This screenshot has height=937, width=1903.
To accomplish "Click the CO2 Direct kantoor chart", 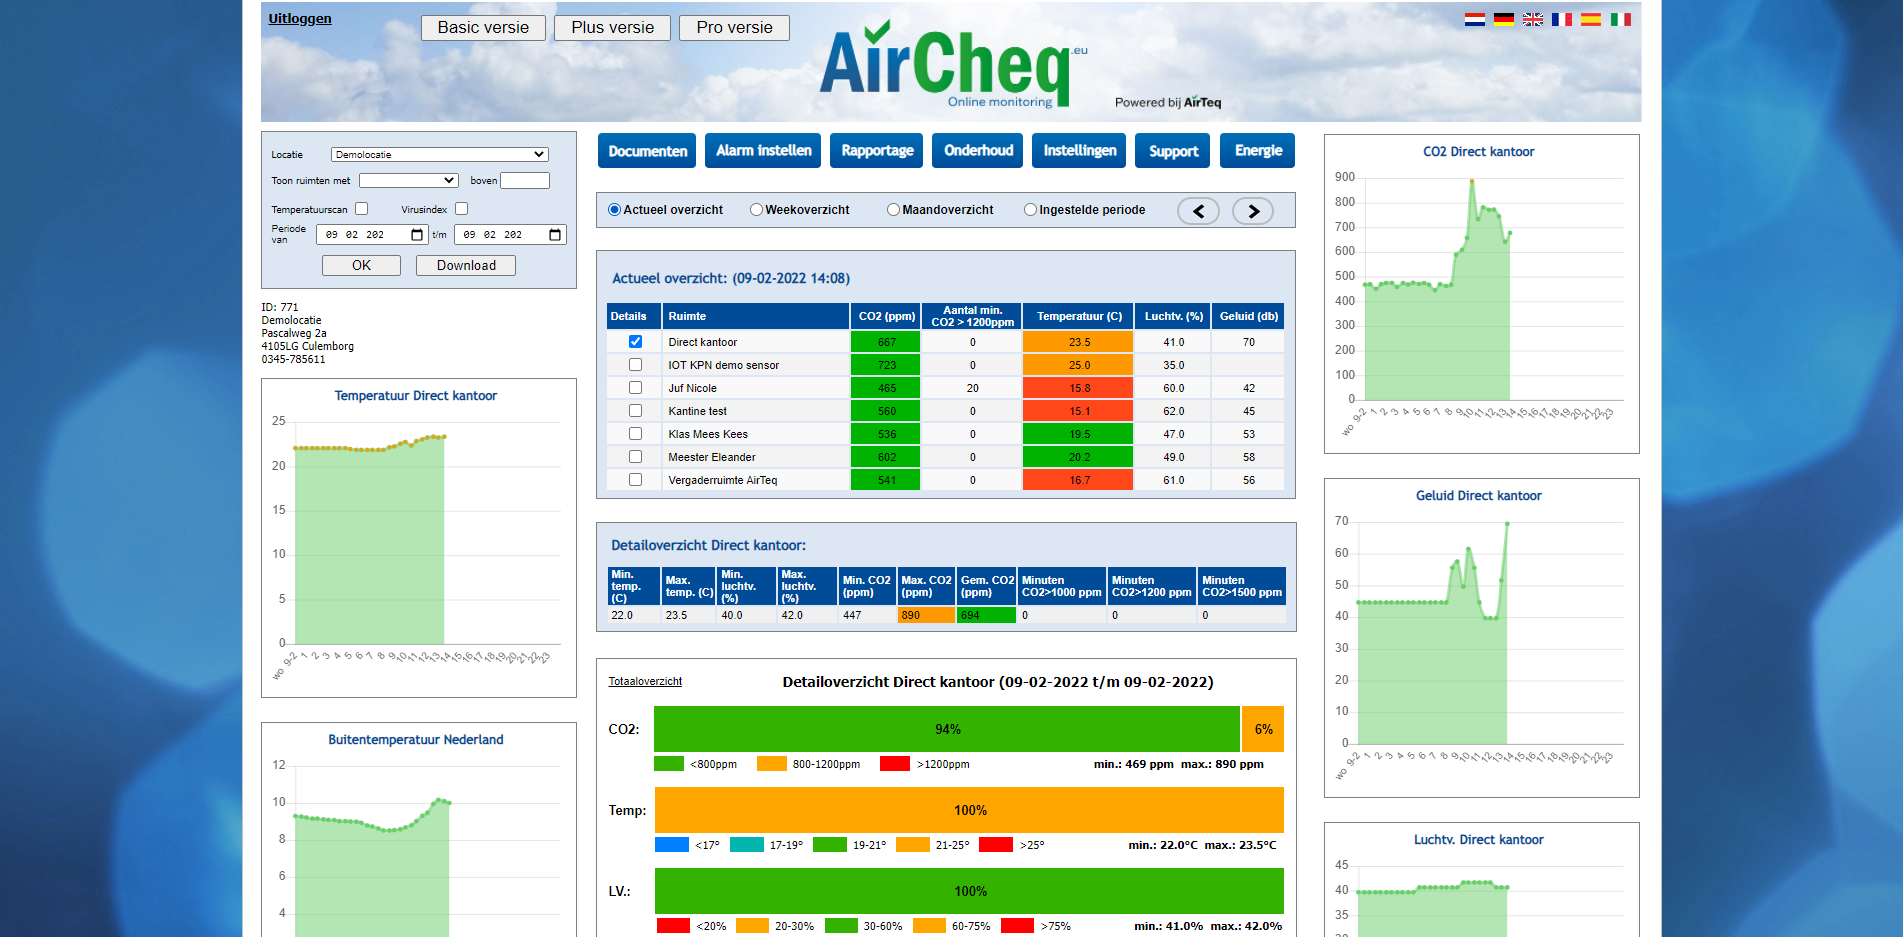I will coord(1481,294).
